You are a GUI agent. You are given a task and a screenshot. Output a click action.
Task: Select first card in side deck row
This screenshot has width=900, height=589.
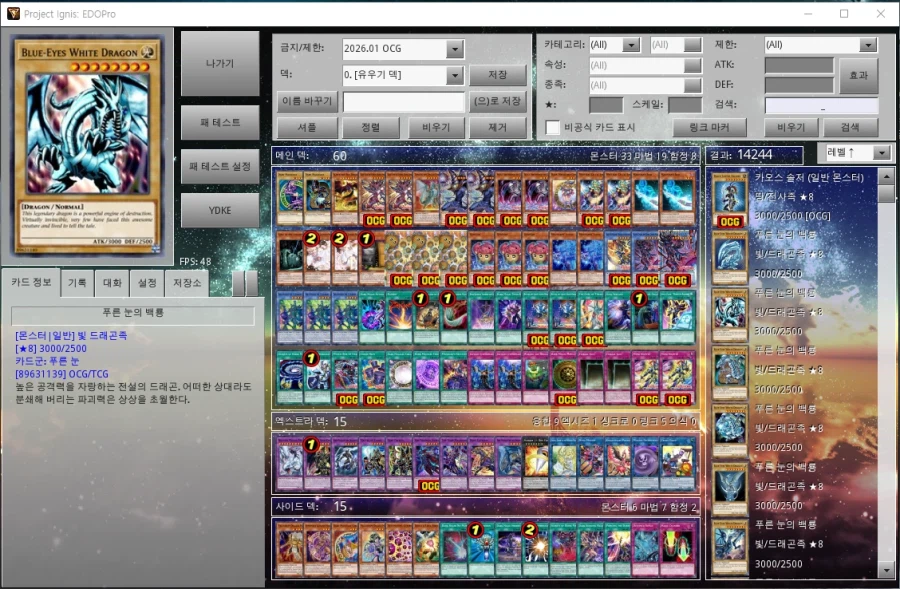click(x=290, y=545)
